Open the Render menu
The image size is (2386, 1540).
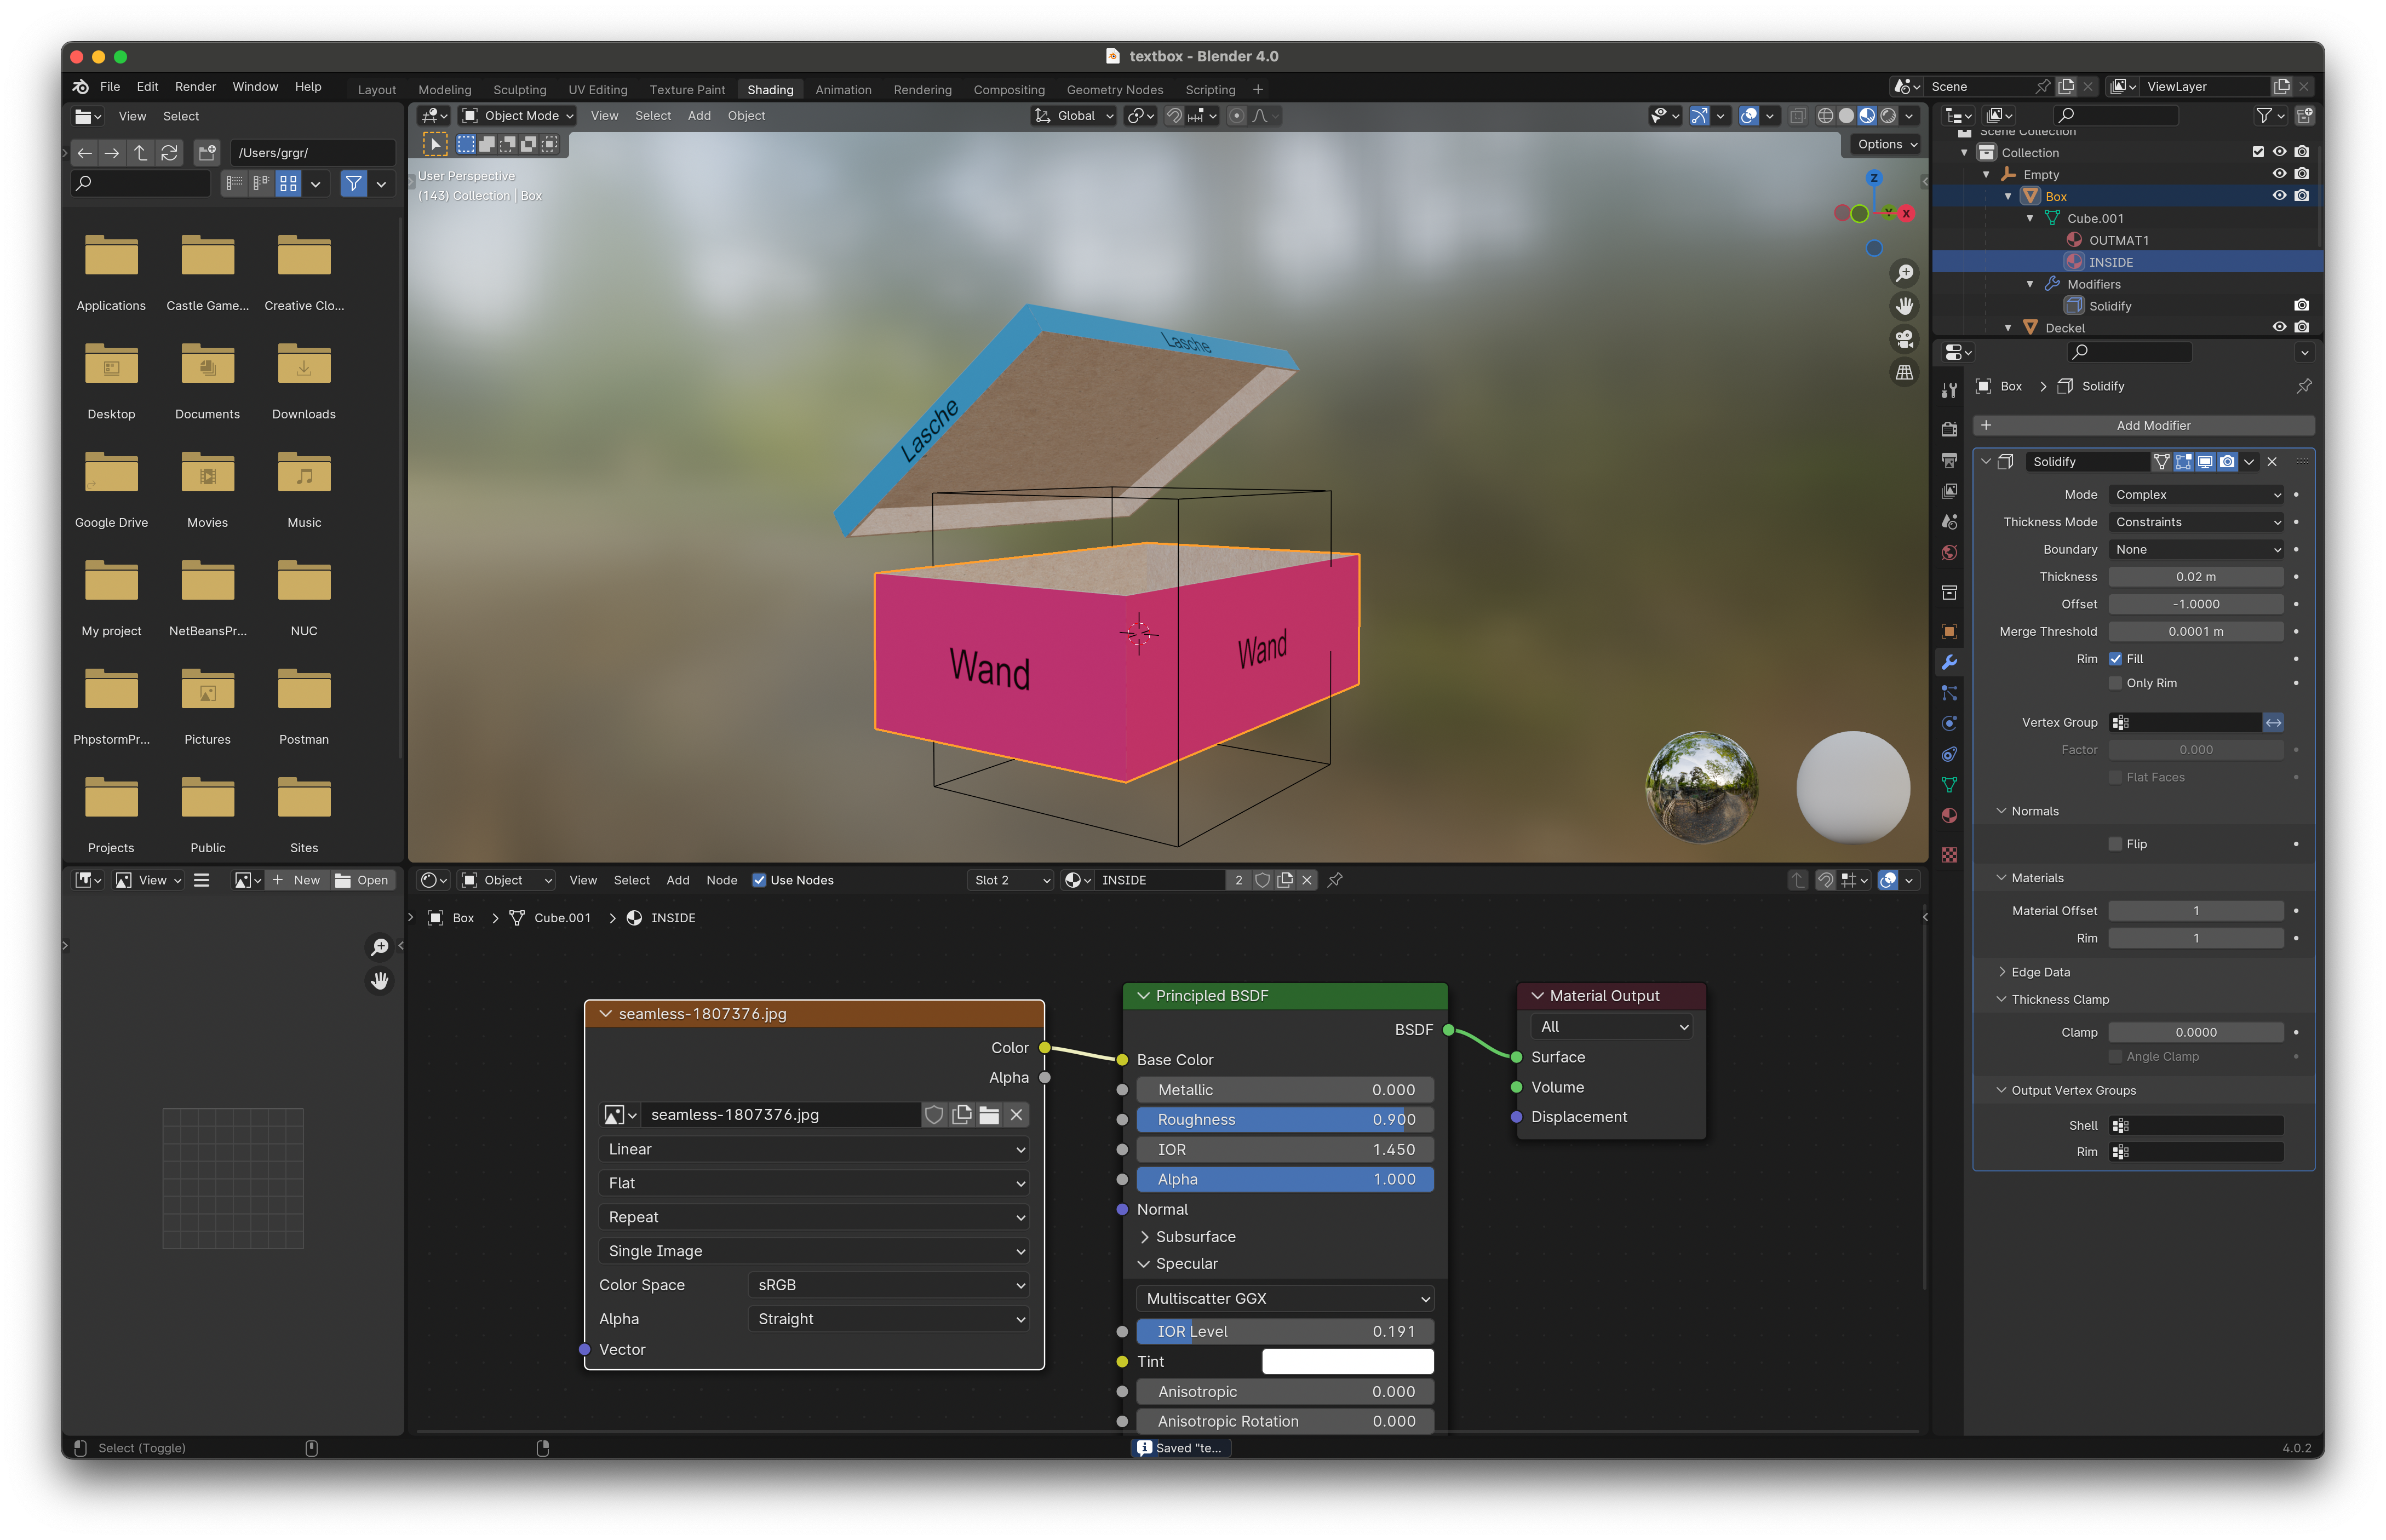(x=195, y=87)
